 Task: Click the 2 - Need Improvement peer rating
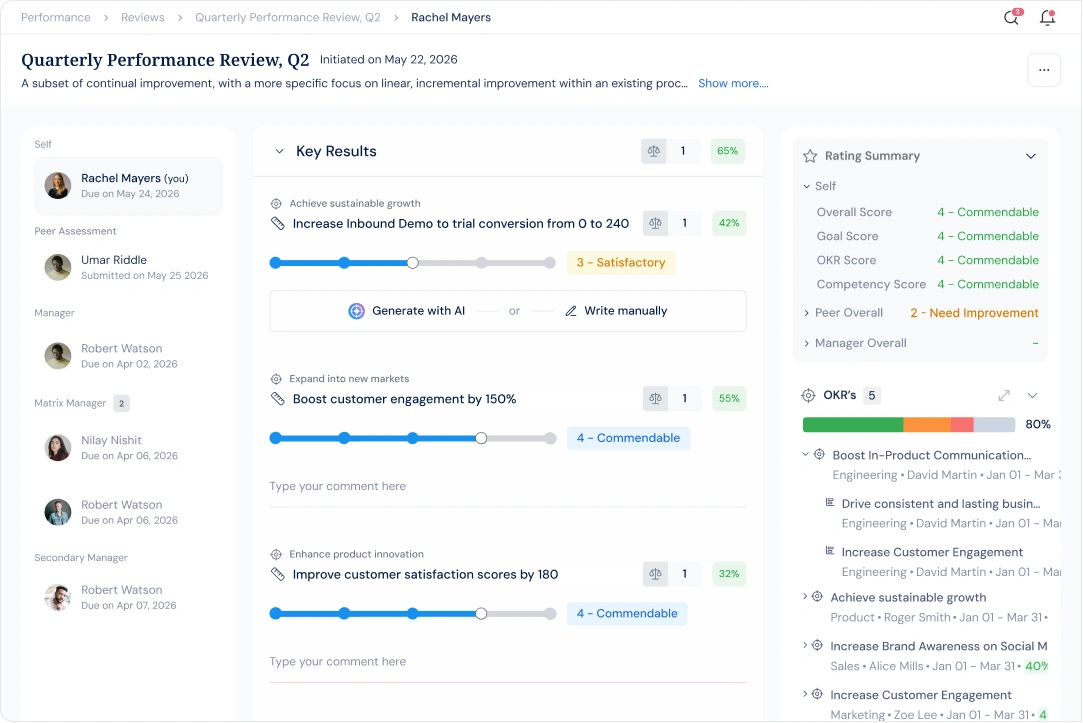(x=974, y=313)
